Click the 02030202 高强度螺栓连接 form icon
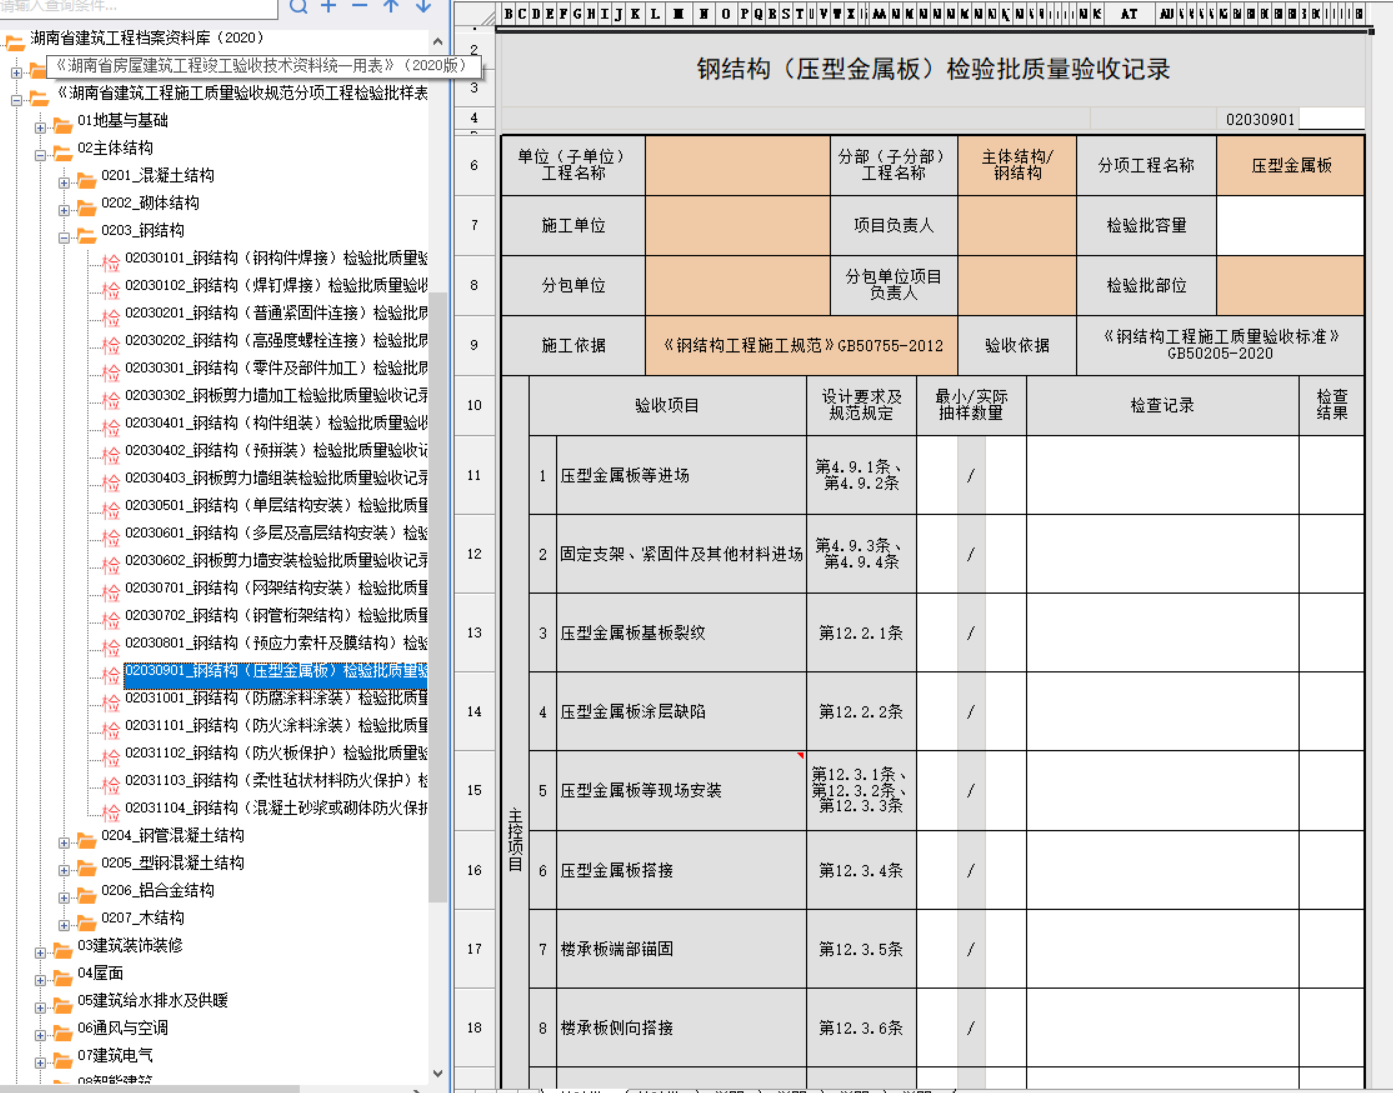This screenshot has height=1093, width=1393. coord(111,344)
